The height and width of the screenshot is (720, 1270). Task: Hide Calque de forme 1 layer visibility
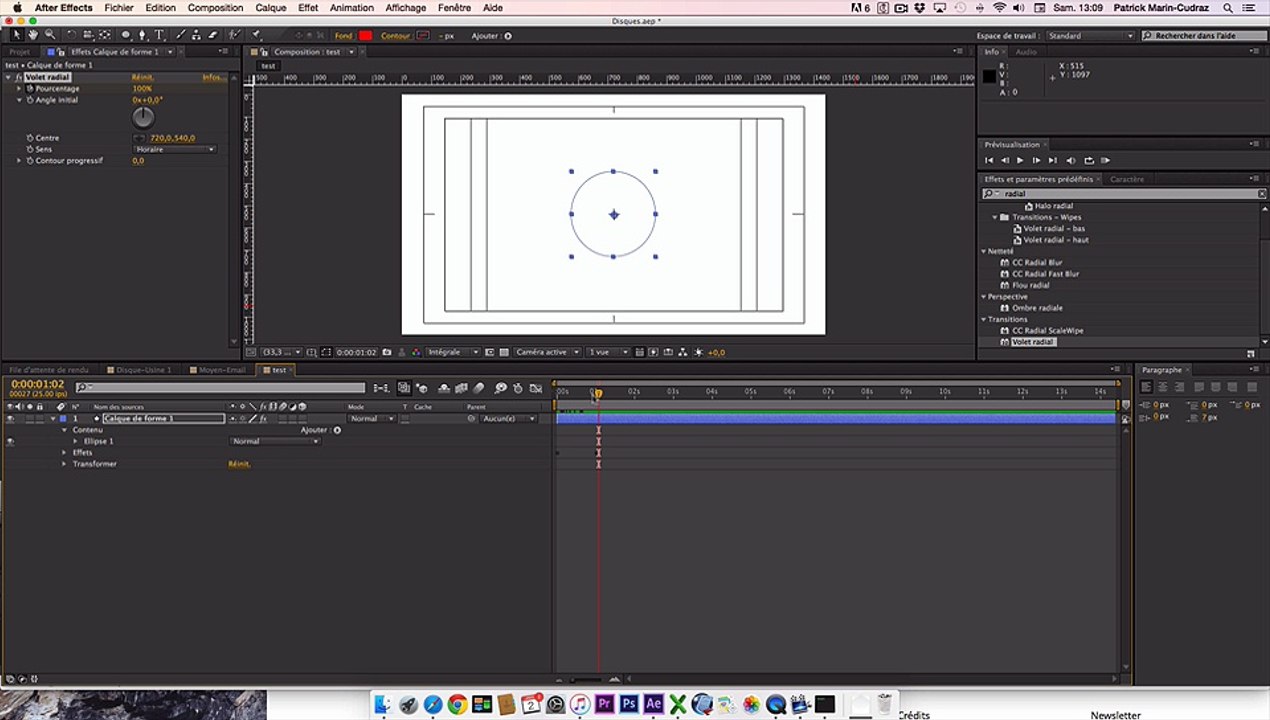pyautogui.click(x=10, y=419)
